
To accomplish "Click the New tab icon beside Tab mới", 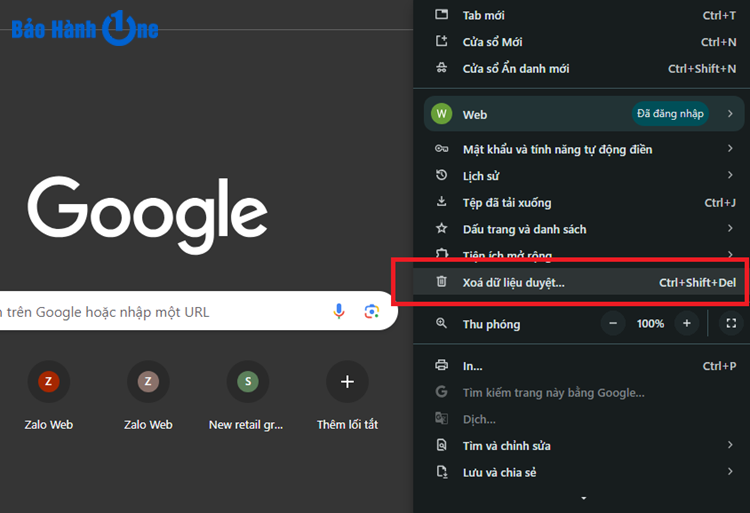I will pos(441,14).
